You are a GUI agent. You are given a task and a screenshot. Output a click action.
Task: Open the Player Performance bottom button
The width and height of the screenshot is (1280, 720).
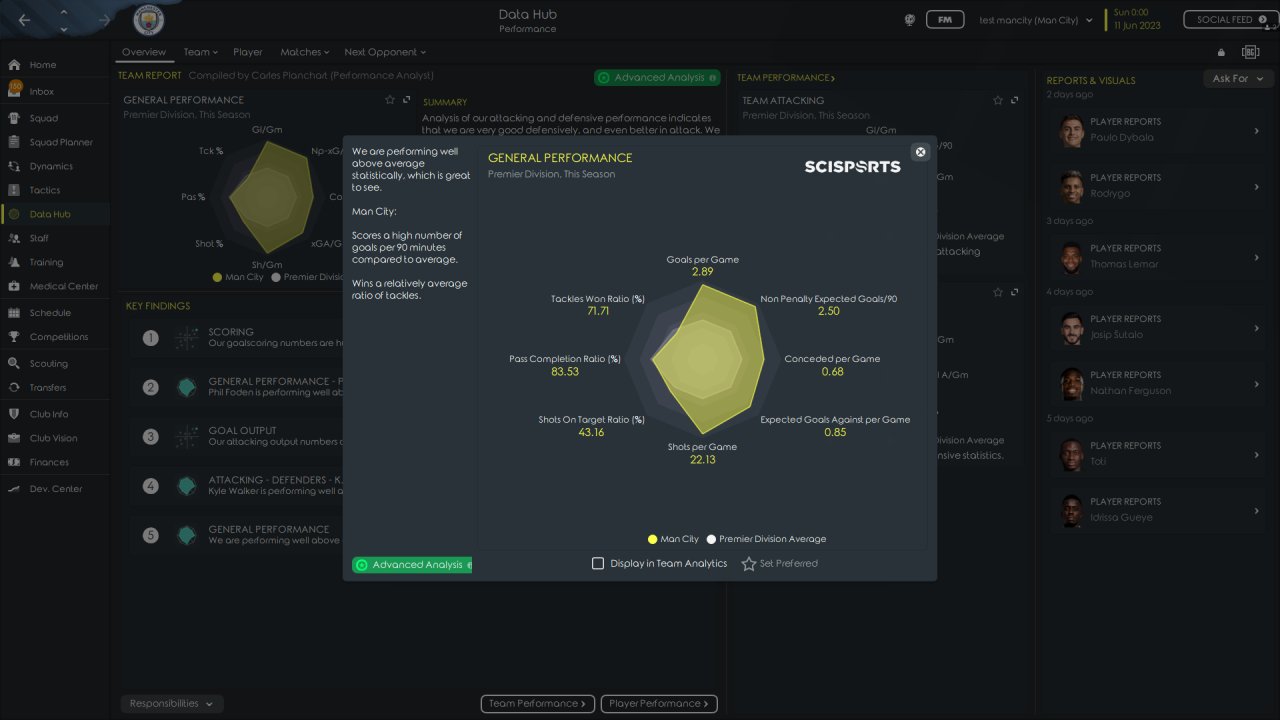(660, 703)
